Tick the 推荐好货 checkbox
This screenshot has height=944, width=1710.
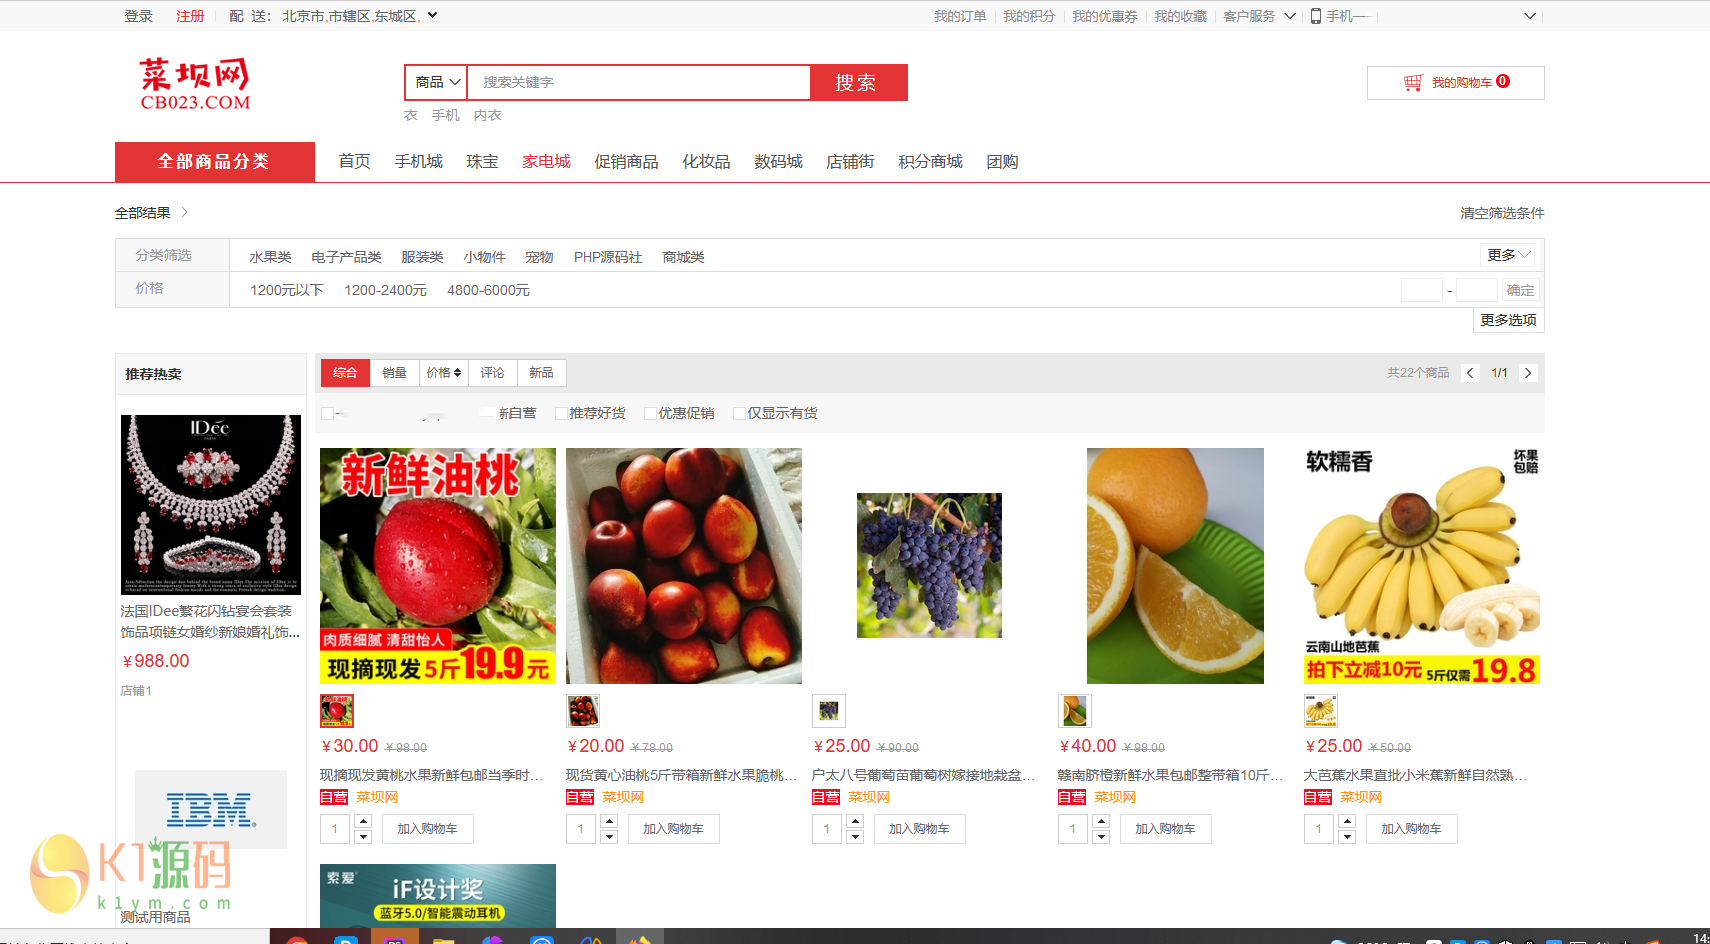[x=561, y=413]
